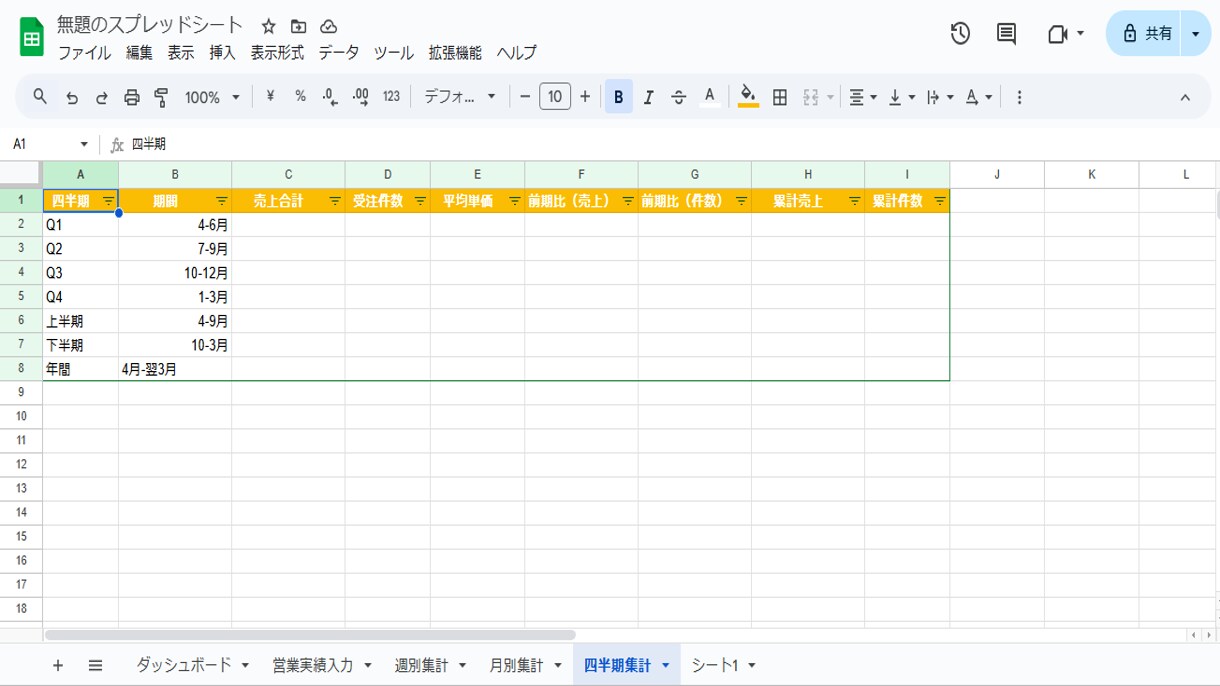Open the search menus magnifier
The width and height of the screenshot is (1220, 686).
[x=40, y=97]
